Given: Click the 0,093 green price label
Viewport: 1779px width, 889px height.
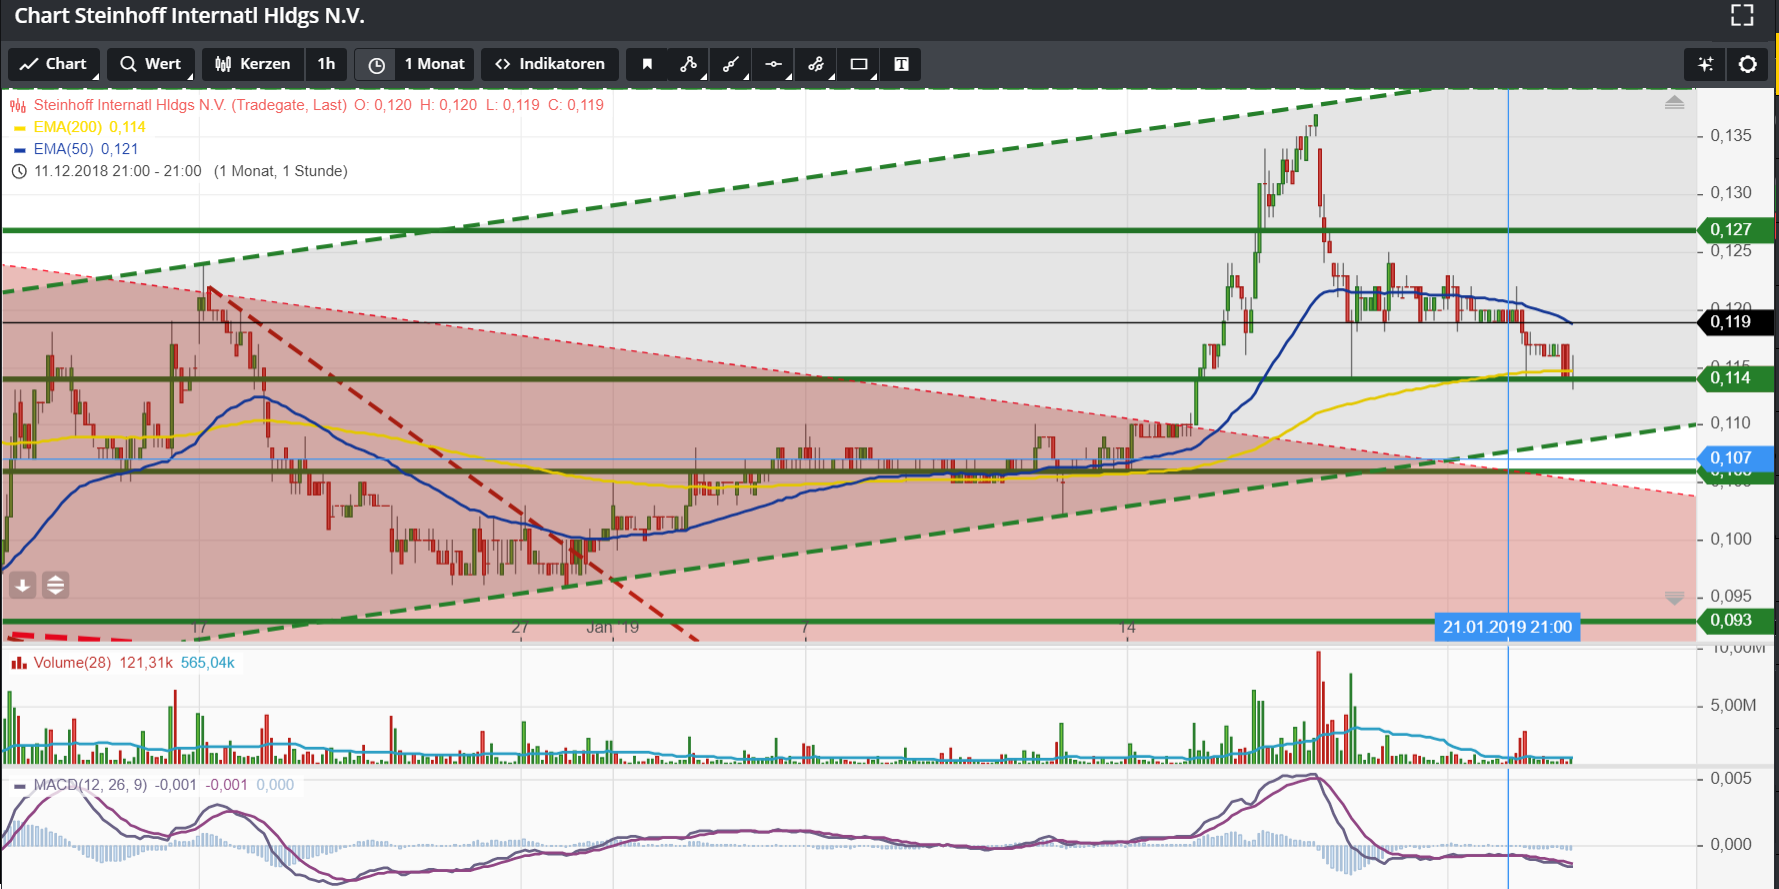Looking at the screenshot, I should coord(1735,620).
